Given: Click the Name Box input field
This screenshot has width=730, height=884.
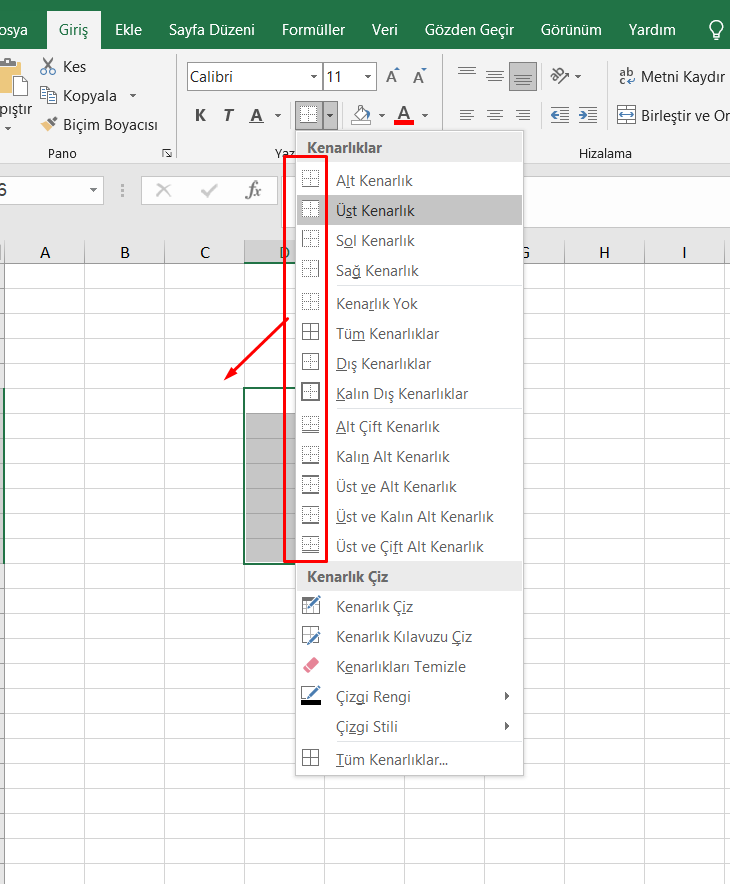Looking at the screenshot, I should pyautogui.click(x=43, y=190).
